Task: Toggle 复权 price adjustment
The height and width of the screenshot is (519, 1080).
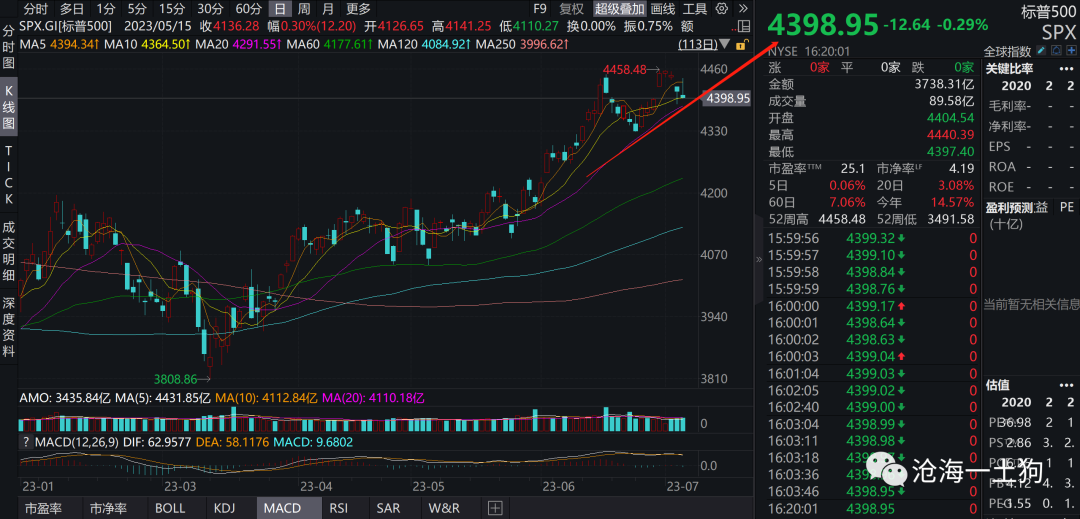Action: point(571,8)
